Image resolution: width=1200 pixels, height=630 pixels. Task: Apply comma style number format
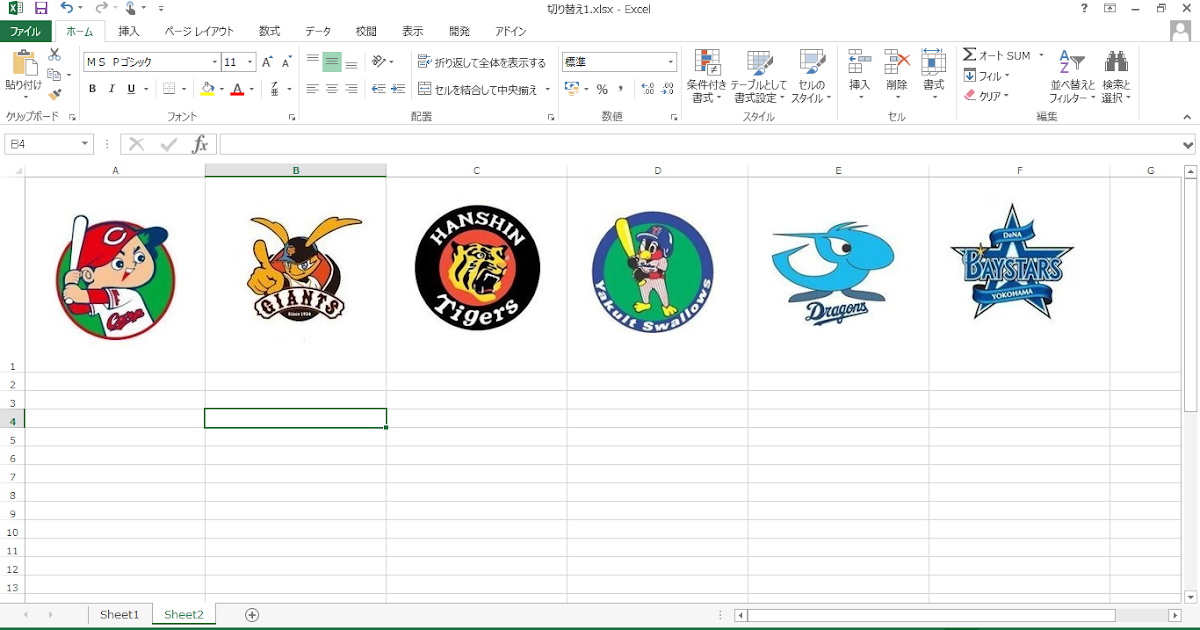pos(621,89)
